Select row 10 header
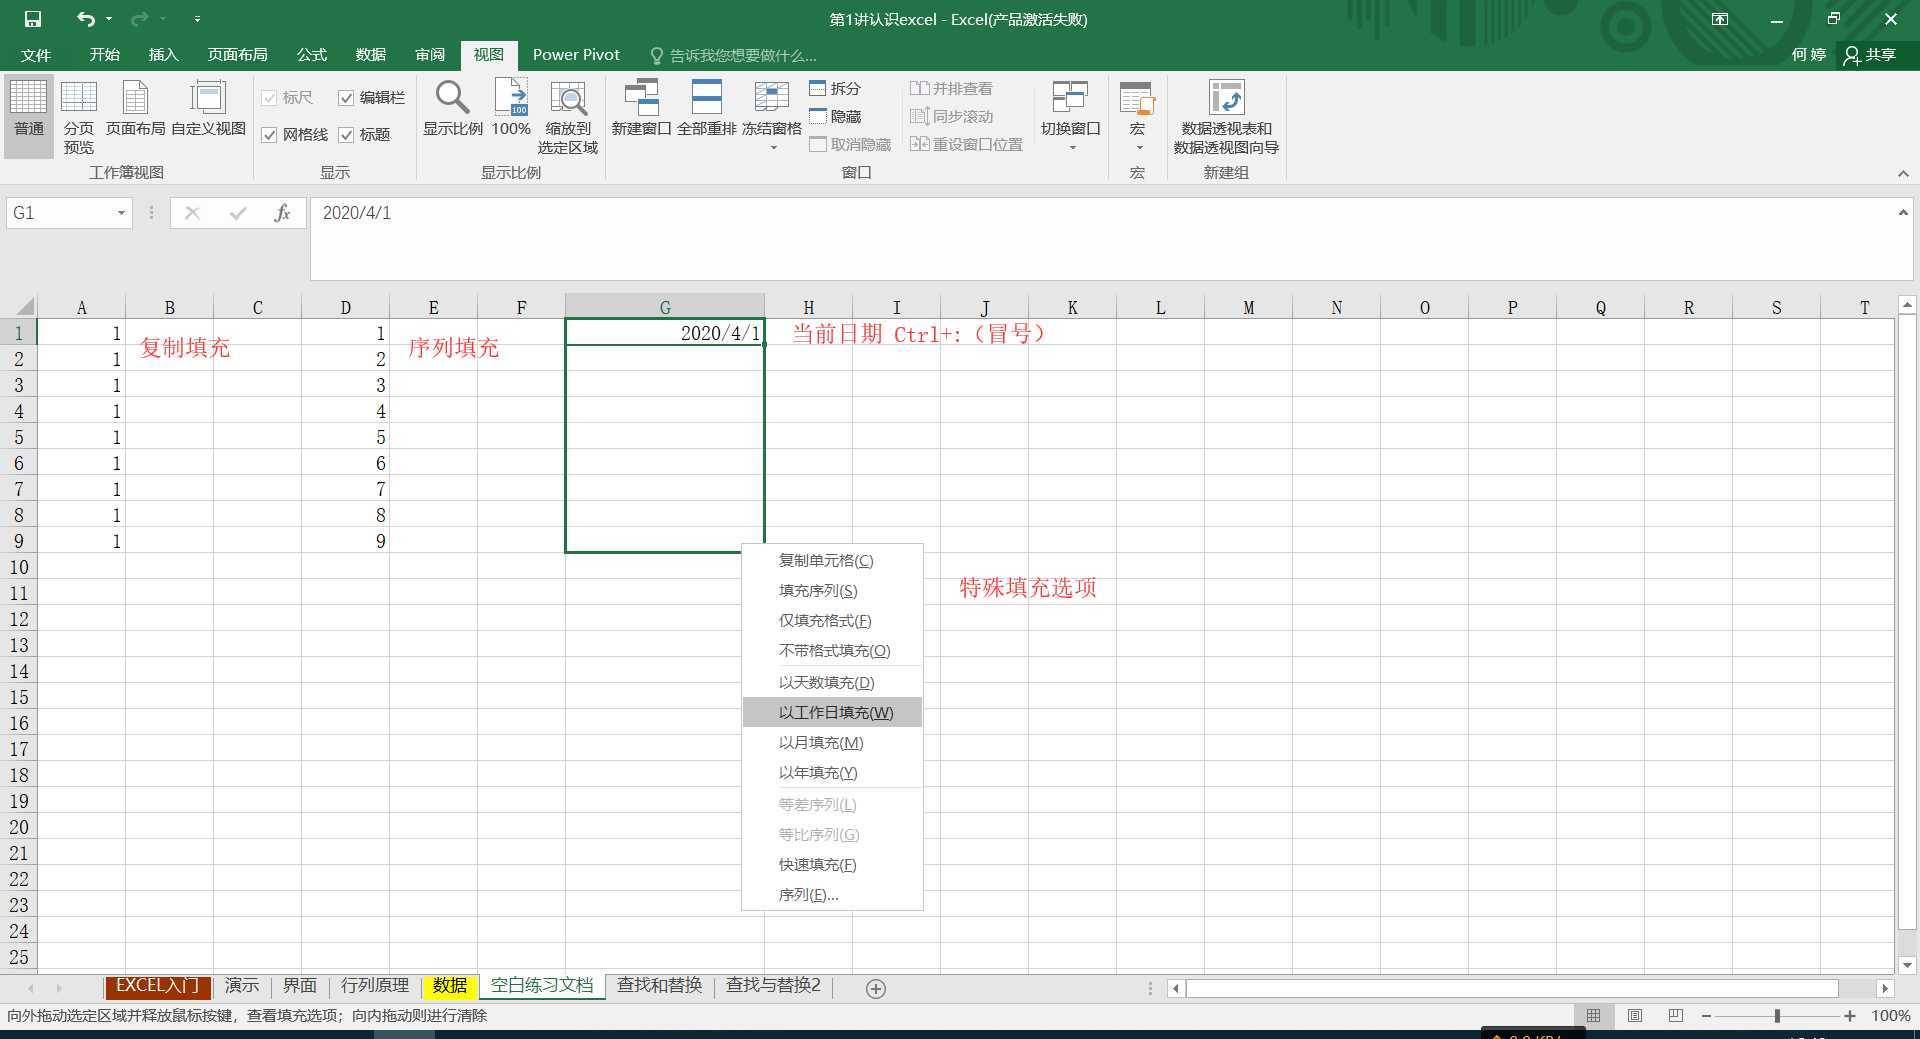1920x1039 pixels. [18, 567]
